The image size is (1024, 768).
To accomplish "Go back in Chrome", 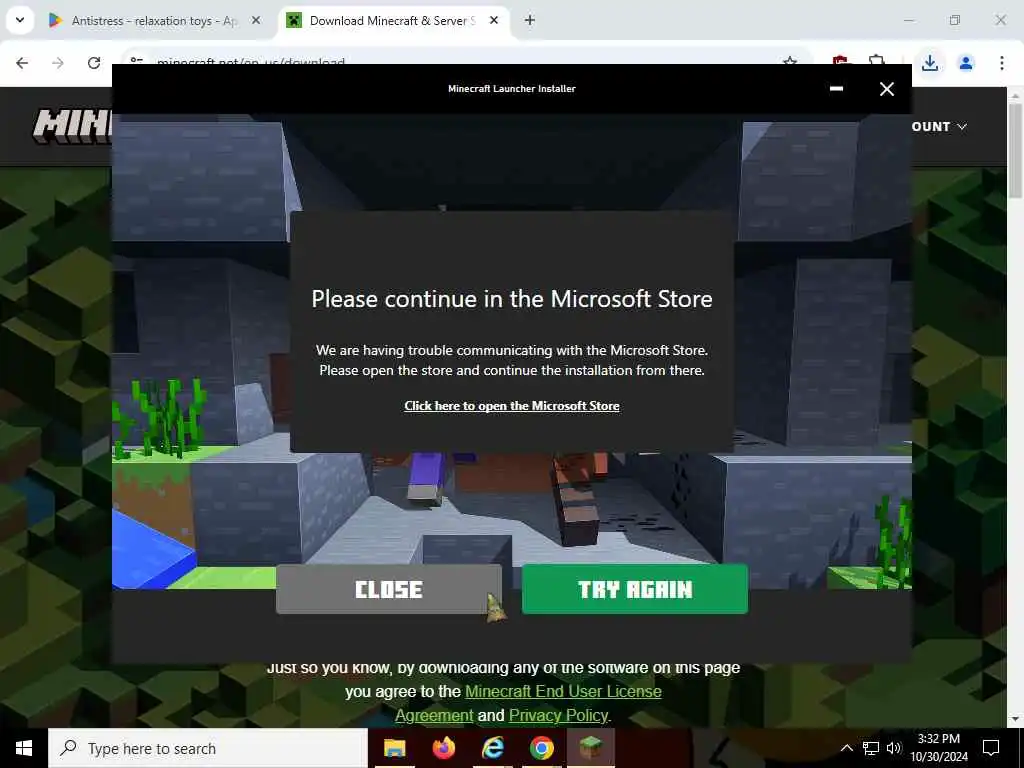I will click(x=22, y=63).
